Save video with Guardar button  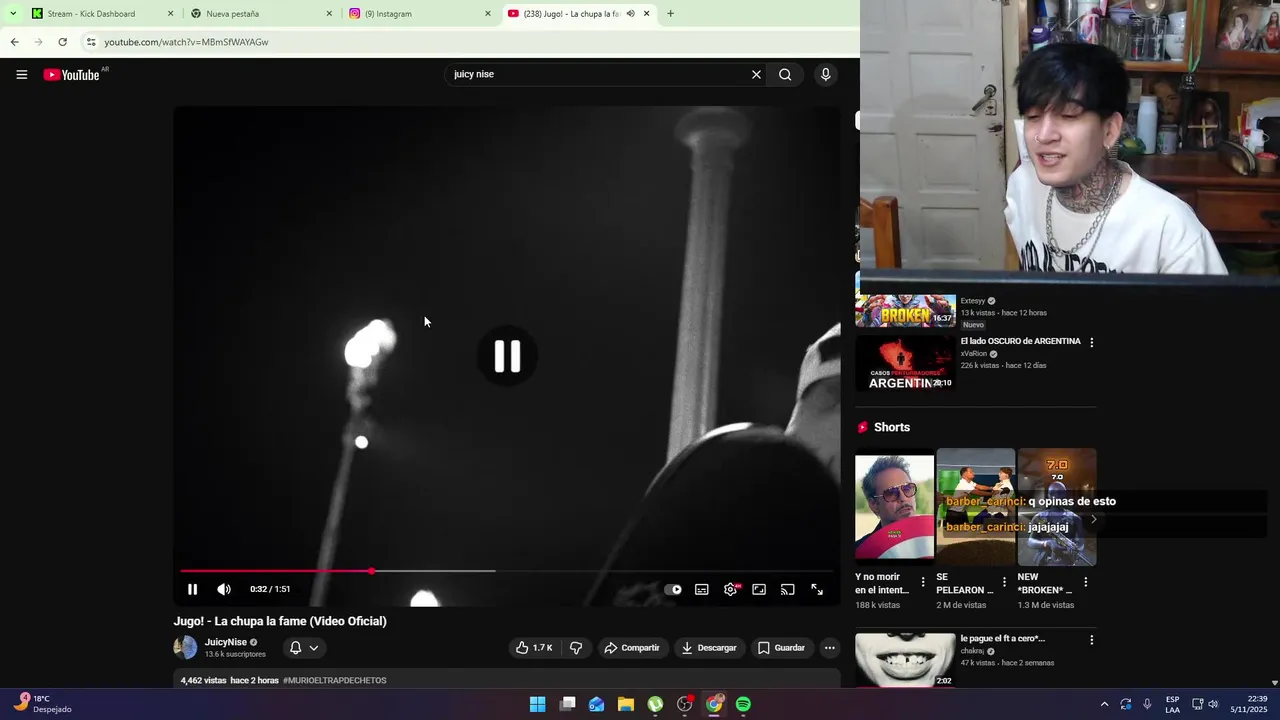781,648
